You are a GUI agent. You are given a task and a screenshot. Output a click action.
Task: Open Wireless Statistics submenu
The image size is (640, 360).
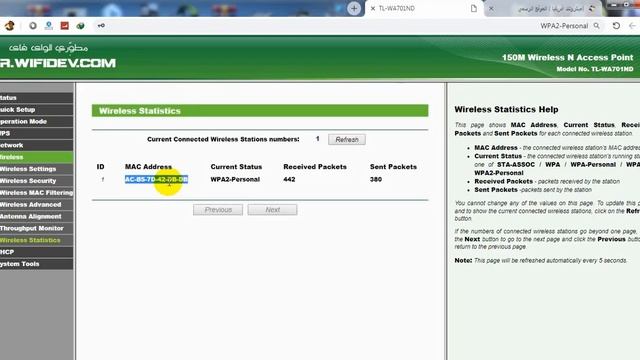click(37, 240)
